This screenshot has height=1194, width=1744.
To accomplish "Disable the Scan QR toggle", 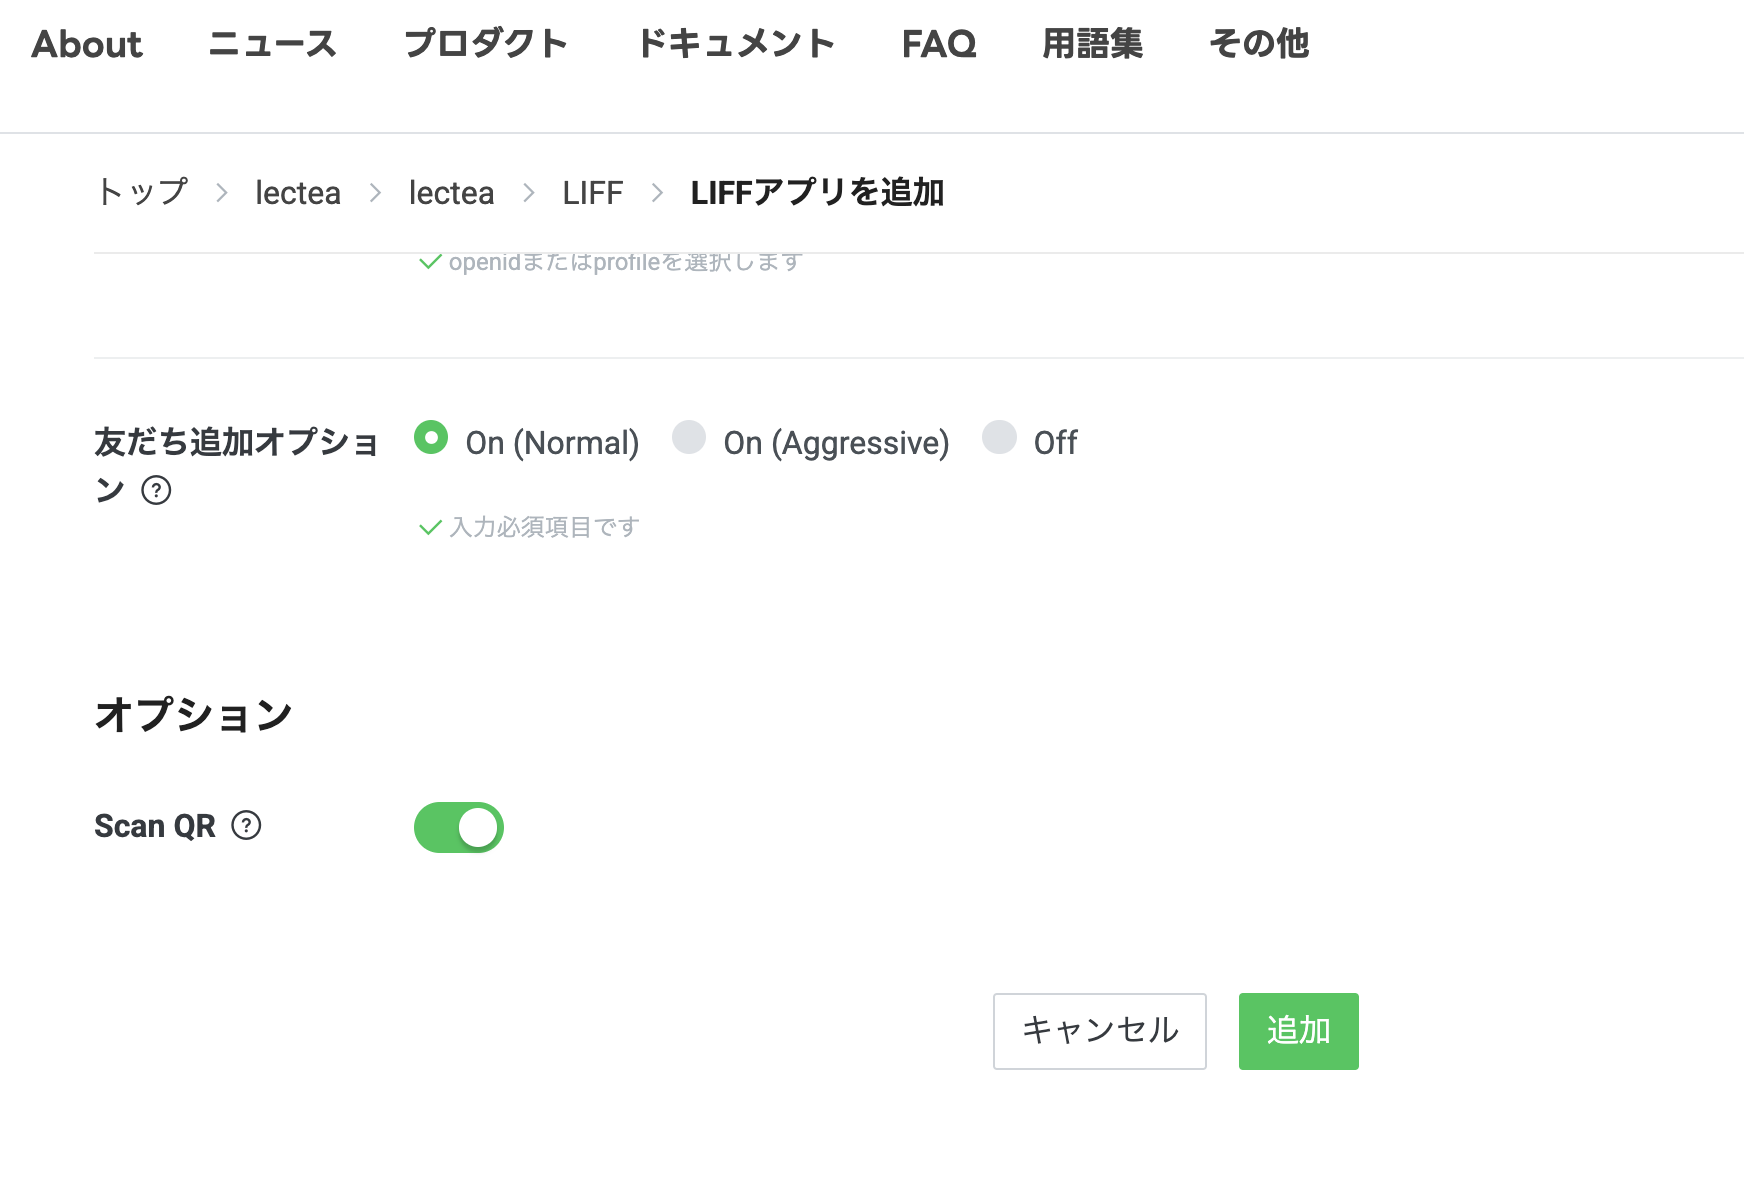I will (458, 827).
